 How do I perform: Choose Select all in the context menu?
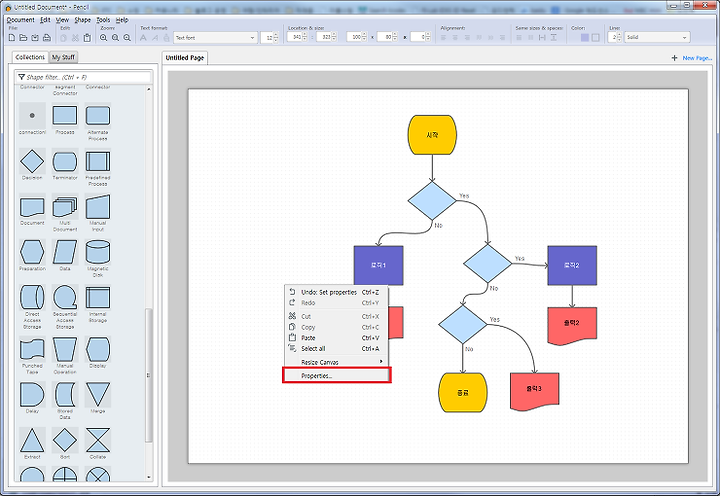[x=337, y=349]
